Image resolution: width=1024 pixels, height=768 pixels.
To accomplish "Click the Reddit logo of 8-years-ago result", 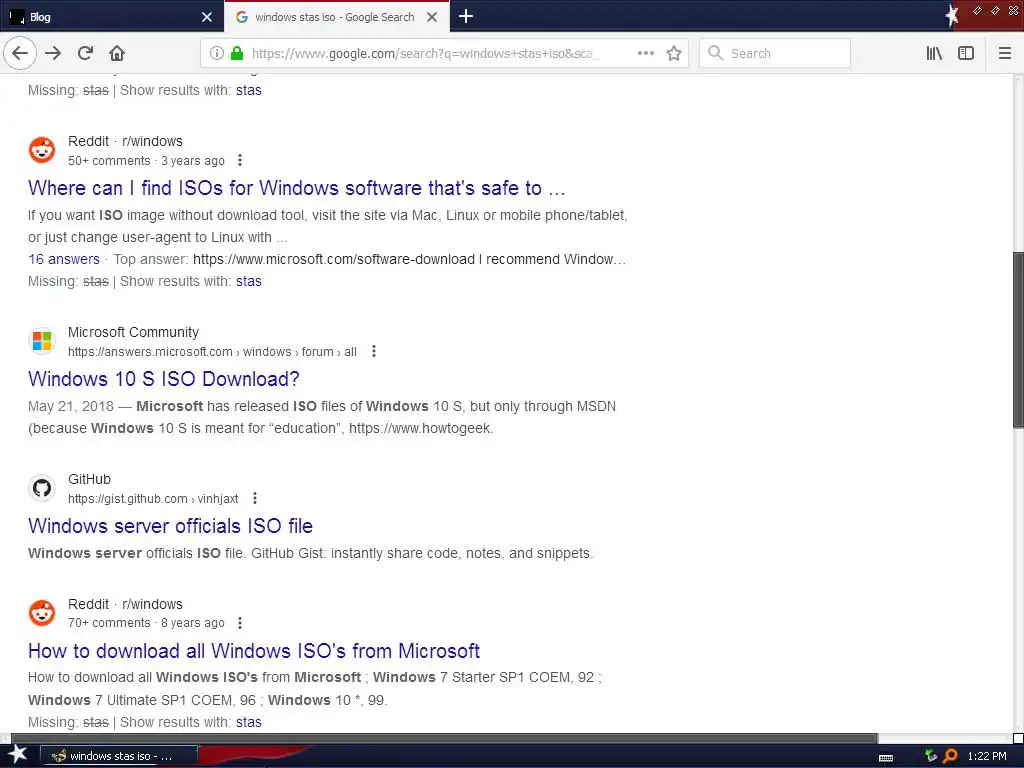I will [42, 613].
